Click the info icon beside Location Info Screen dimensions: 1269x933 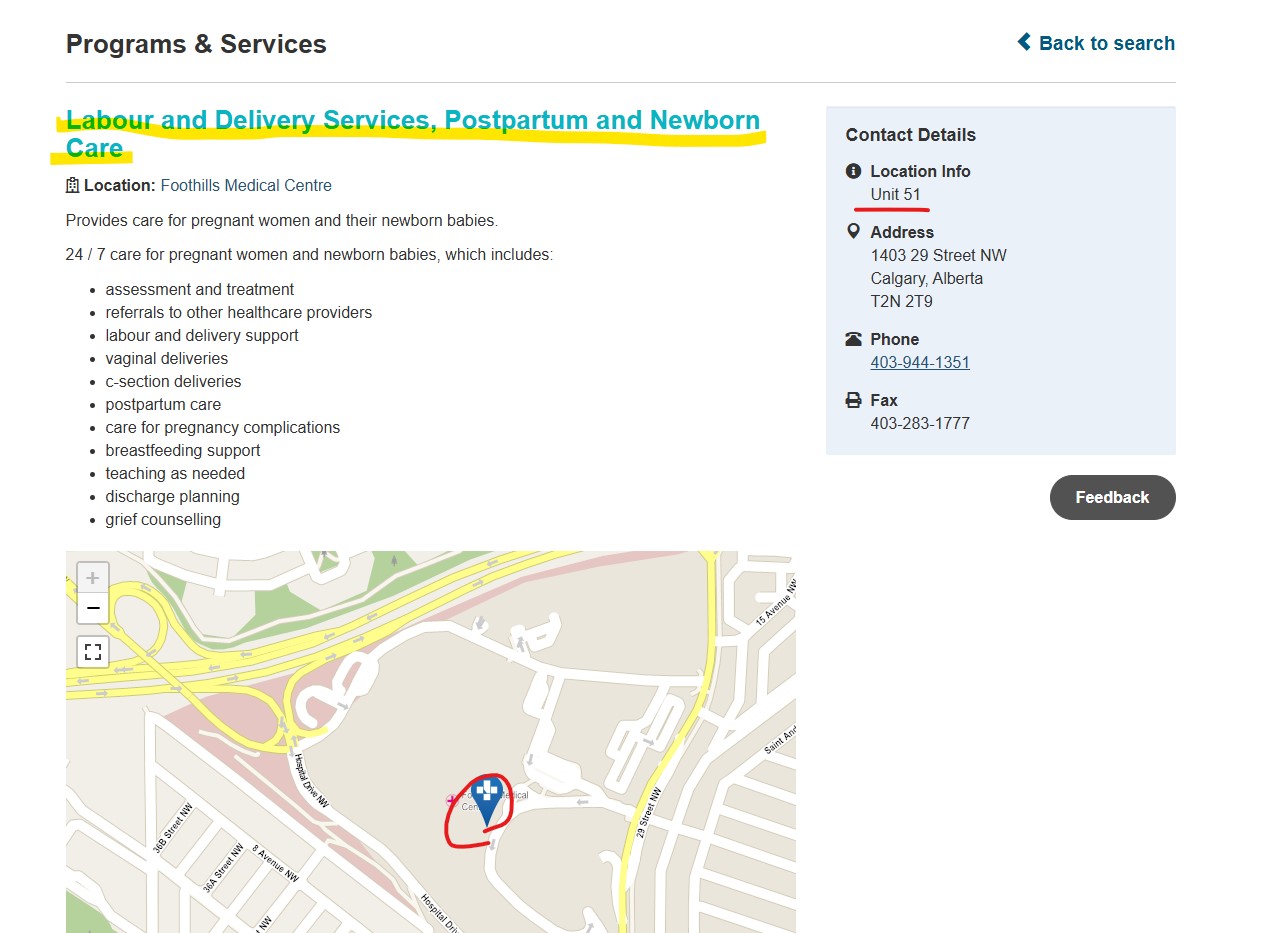coord(855,171)
